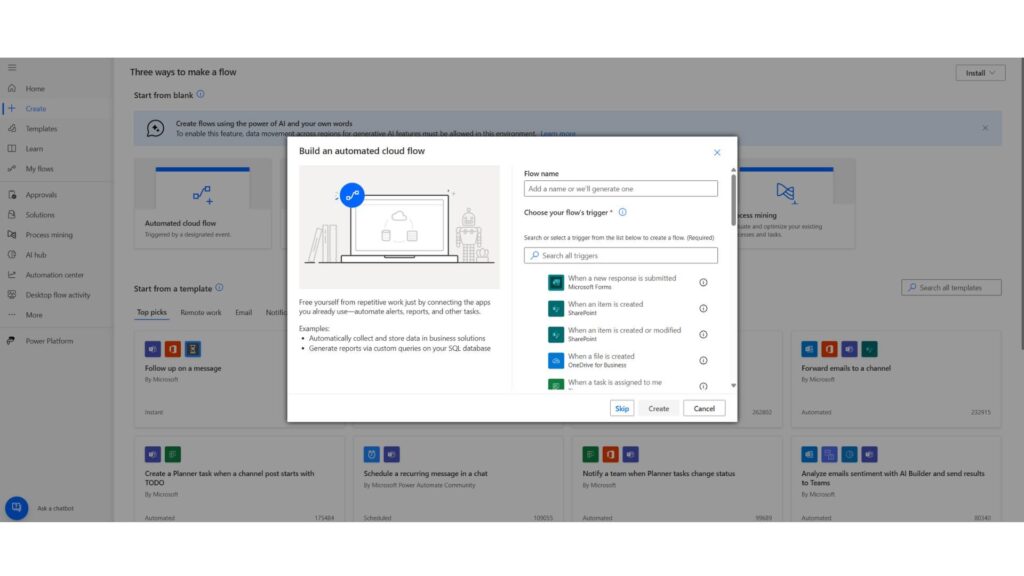Click the Search all templates field

pos(951,287)
